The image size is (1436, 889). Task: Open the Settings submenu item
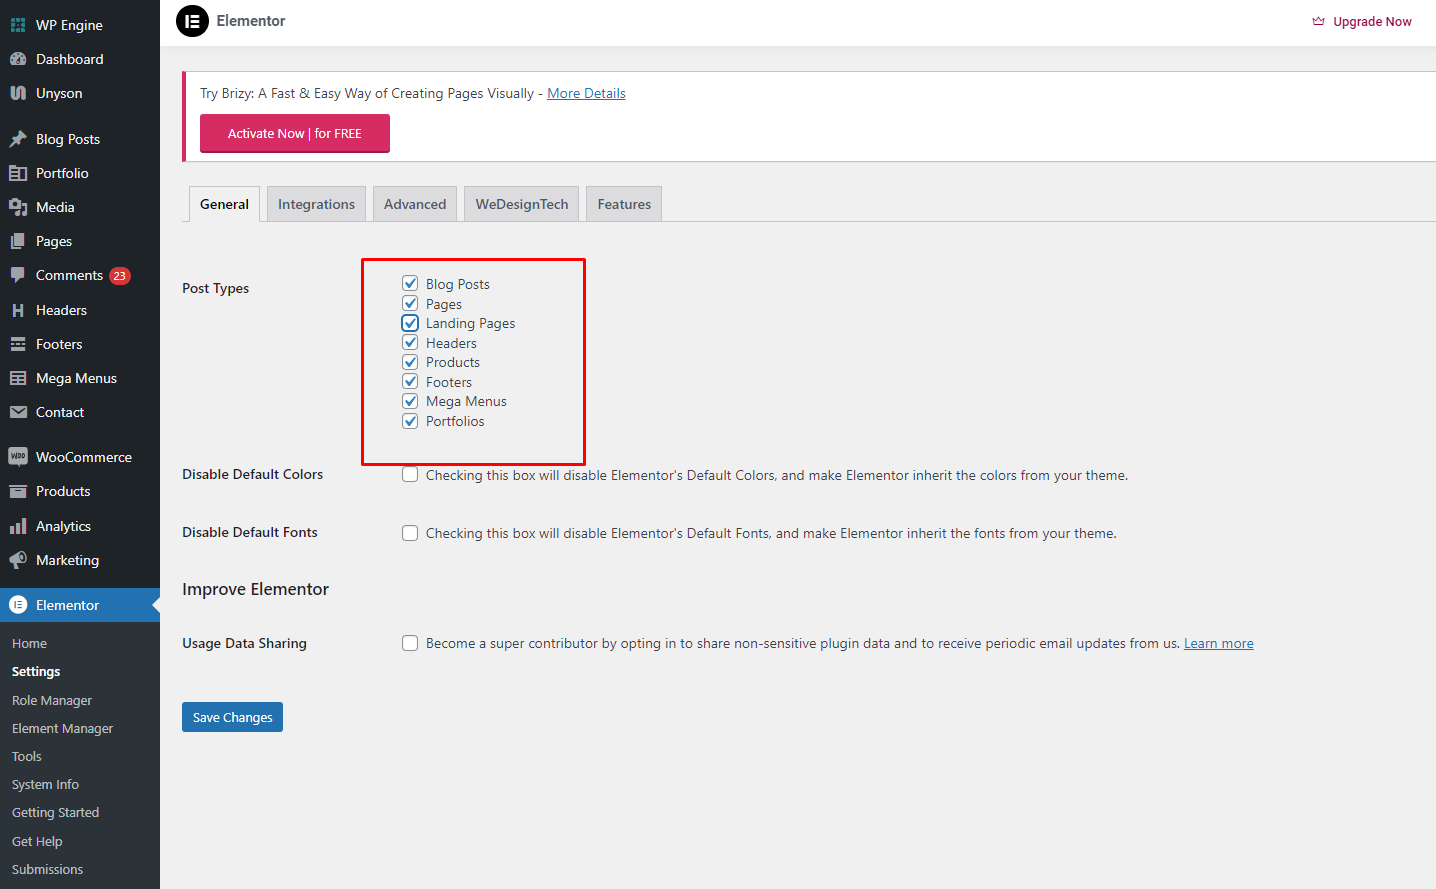[36, 671]
